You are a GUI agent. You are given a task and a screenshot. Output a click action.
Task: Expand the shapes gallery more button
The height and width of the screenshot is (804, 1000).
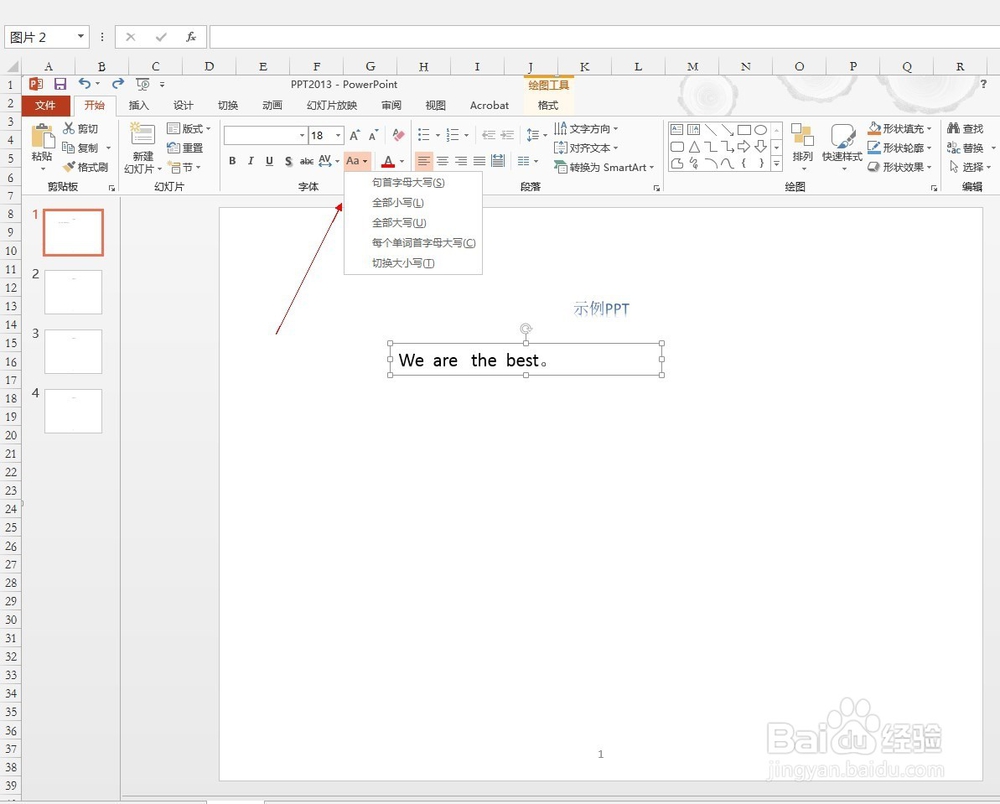click(x=777, y=164)
